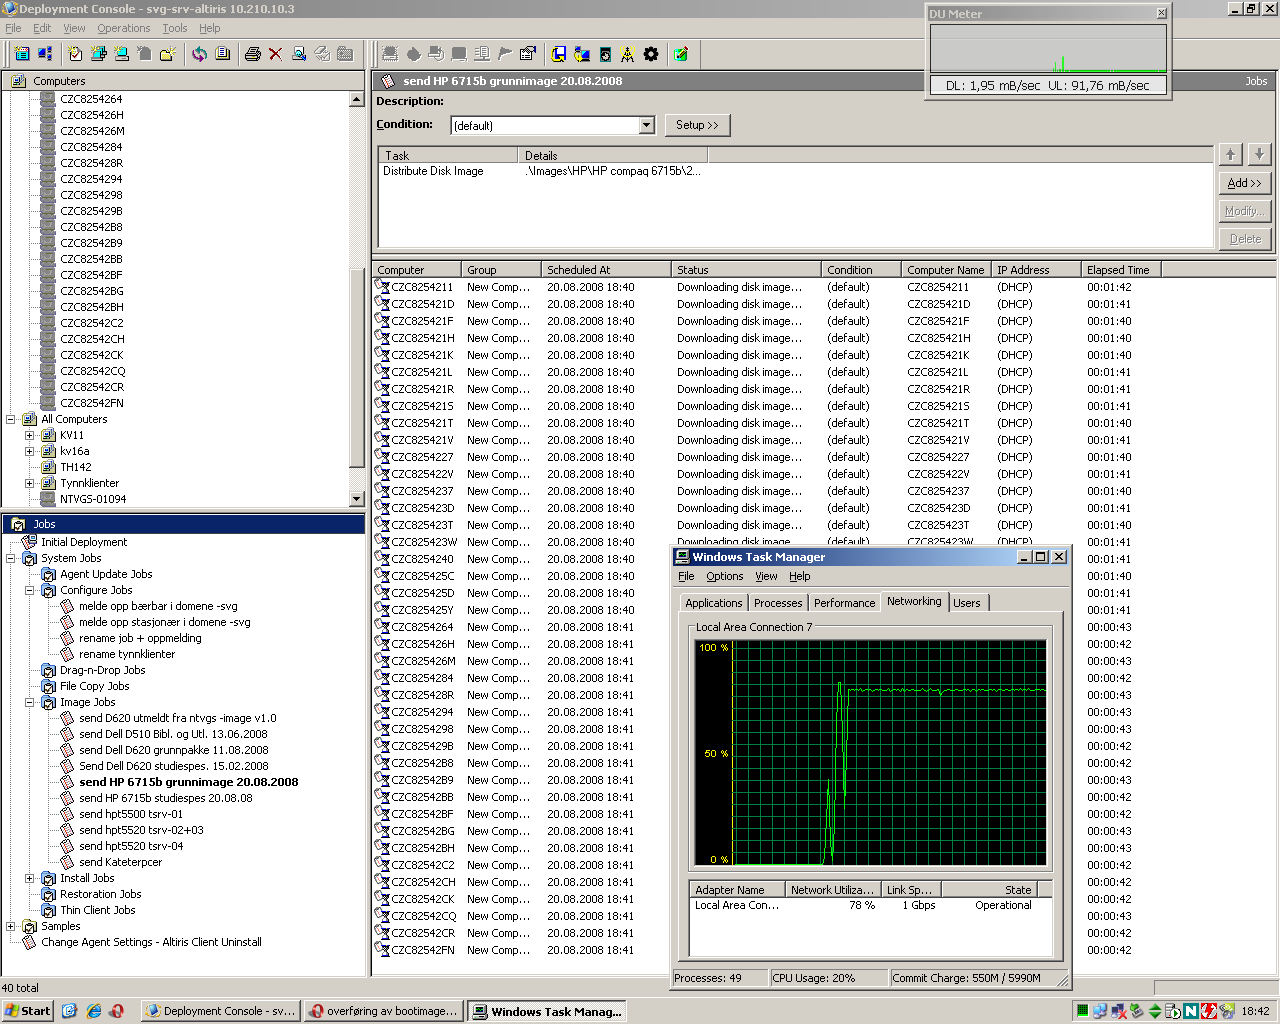The height and width of the screenshot is (1024, 1280).
Task: Click the yellow figure toolbar icon beside the gear
Action: pos(627,54)
